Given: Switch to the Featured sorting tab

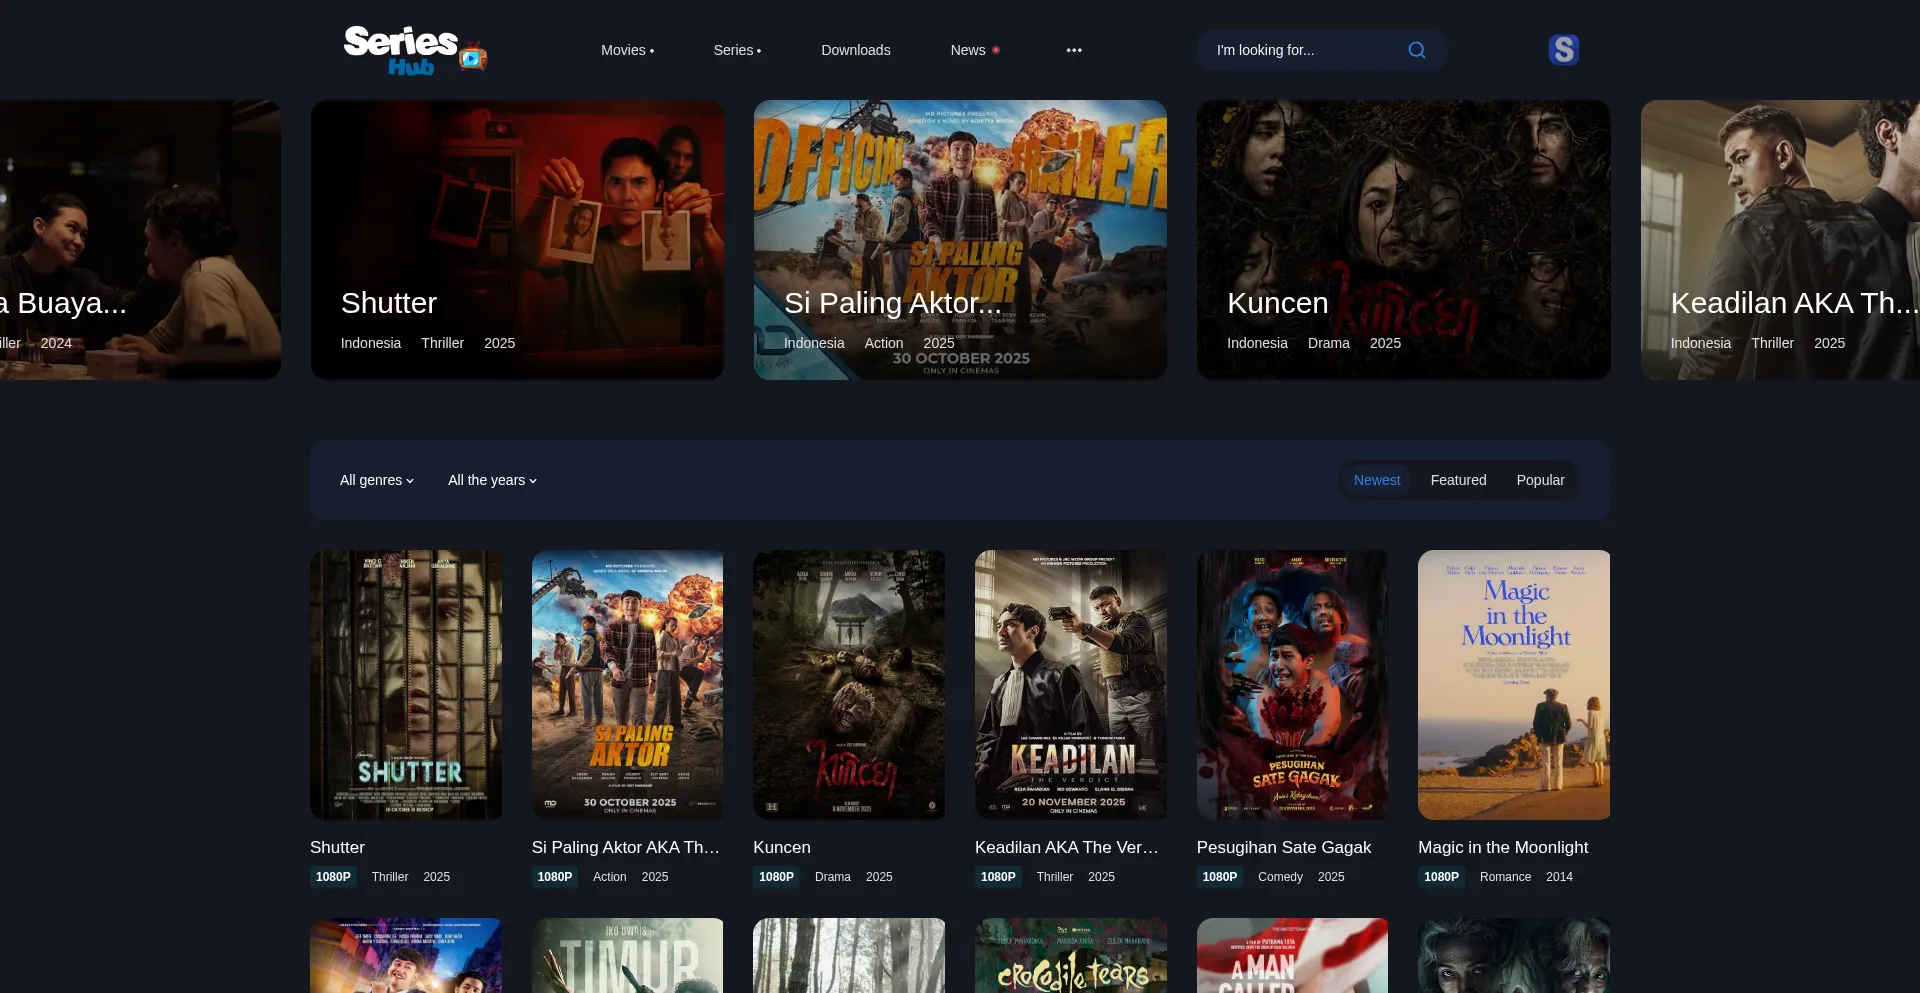Looking at the screenshot, I should (x=1458, y=480).
